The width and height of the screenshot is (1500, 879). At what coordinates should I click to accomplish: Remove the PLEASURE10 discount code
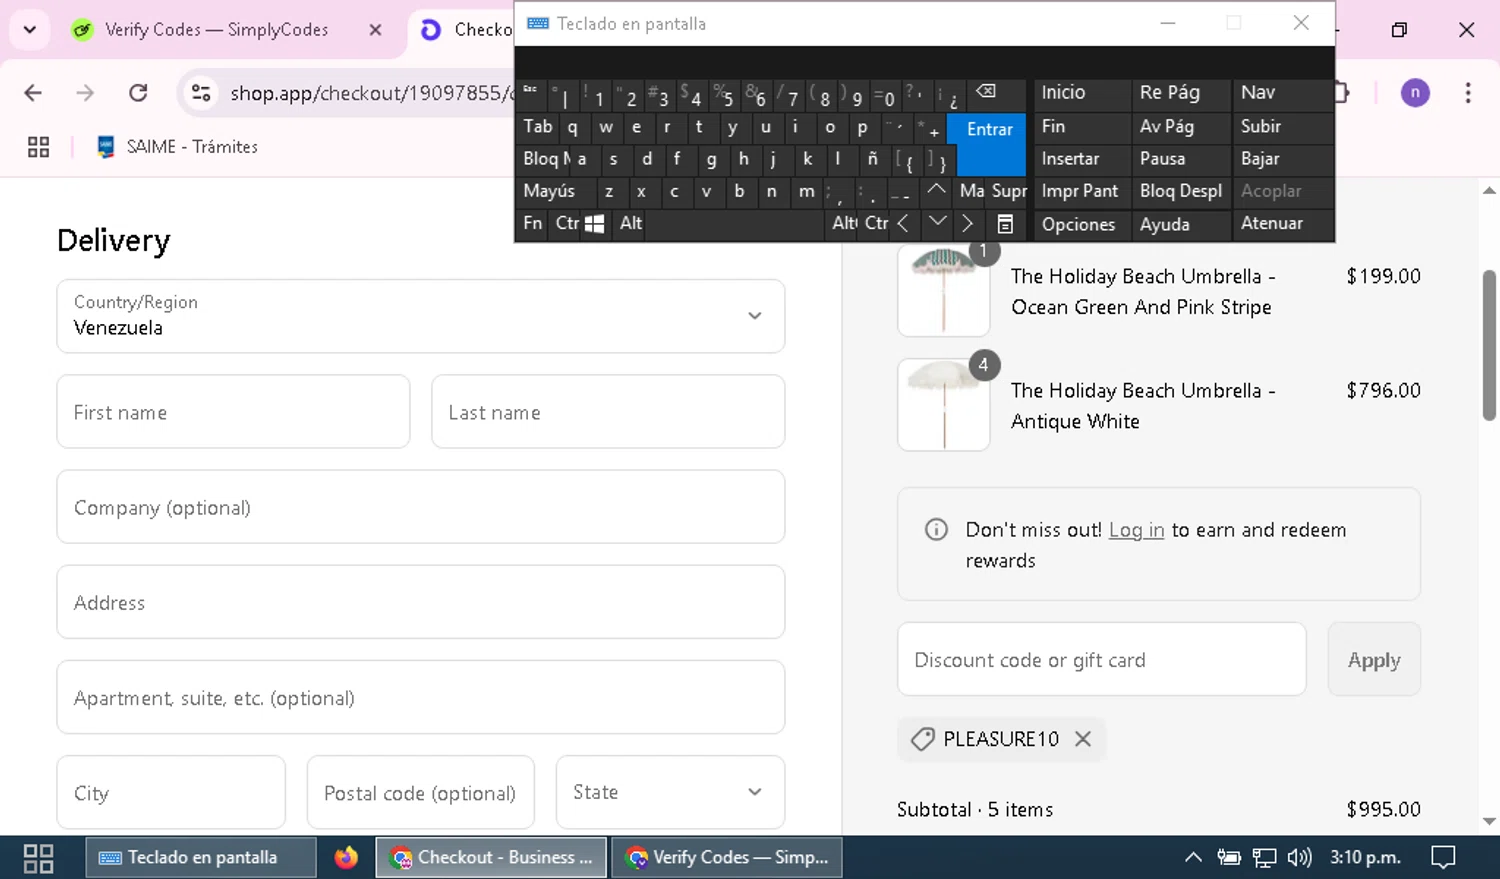[x=1083, y=739]
